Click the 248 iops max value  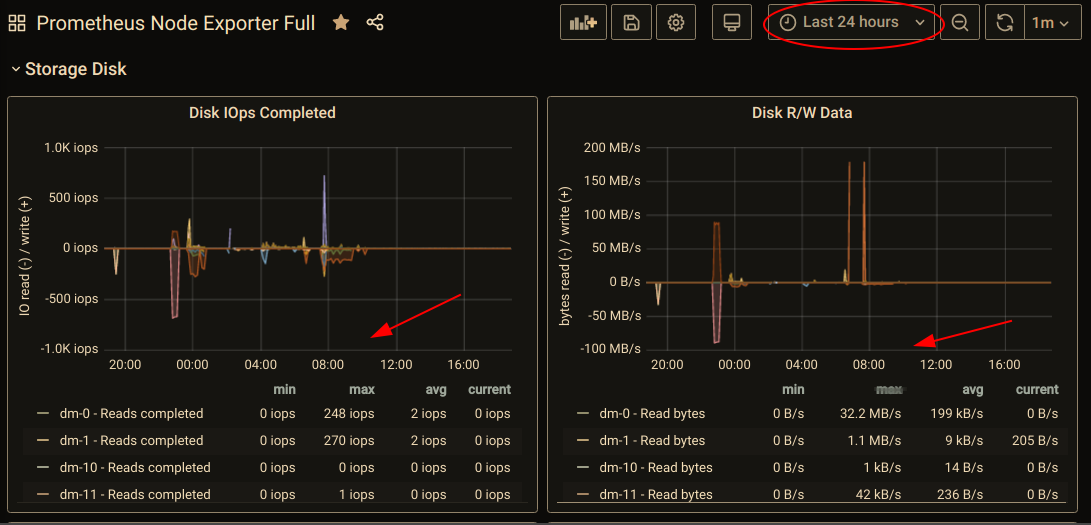pos(349,414)
